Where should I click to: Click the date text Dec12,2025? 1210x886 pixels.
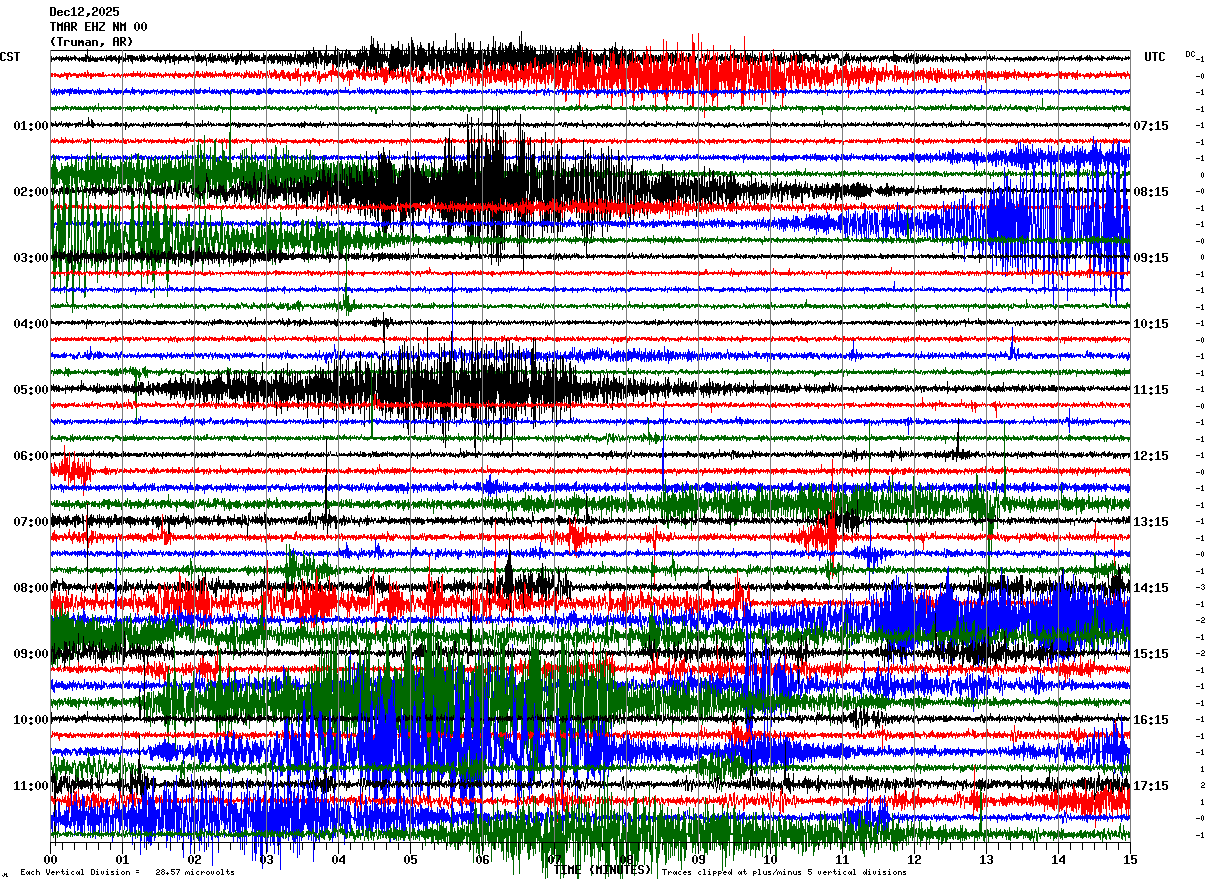[x=84, y=12]
